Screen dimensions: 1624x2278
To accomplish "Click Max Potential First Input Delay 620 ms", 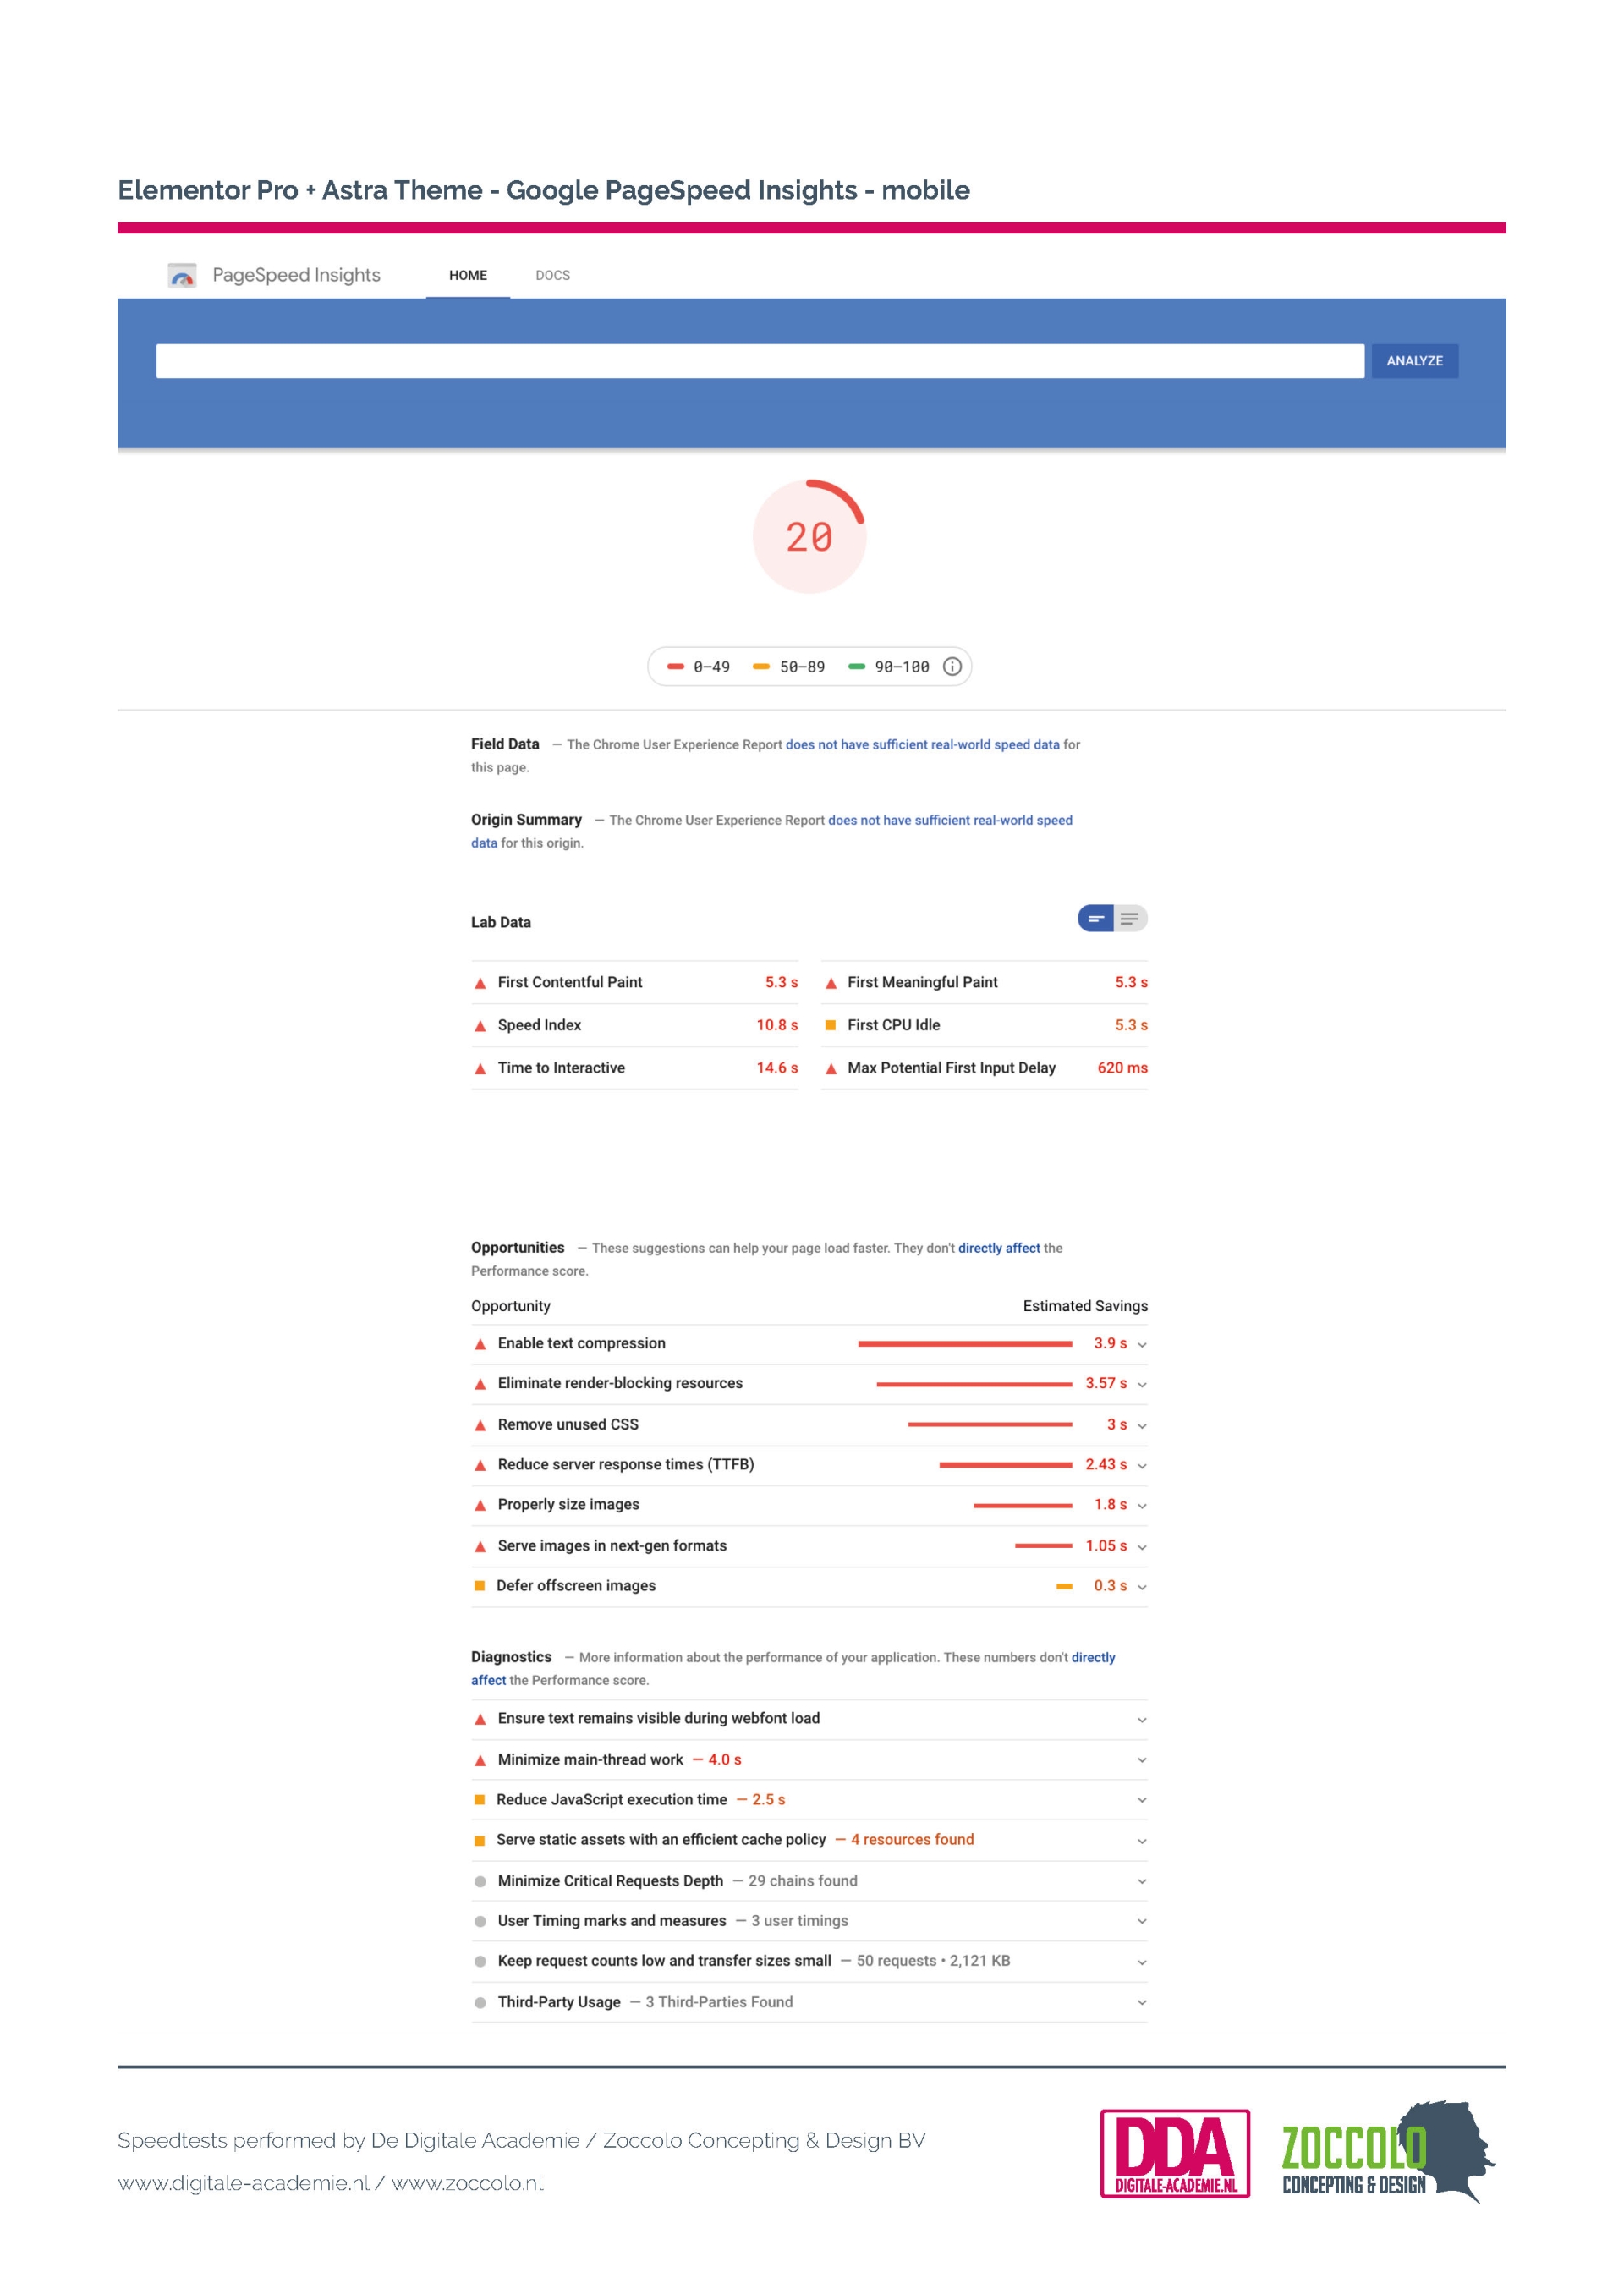I will [1122, 1068].
